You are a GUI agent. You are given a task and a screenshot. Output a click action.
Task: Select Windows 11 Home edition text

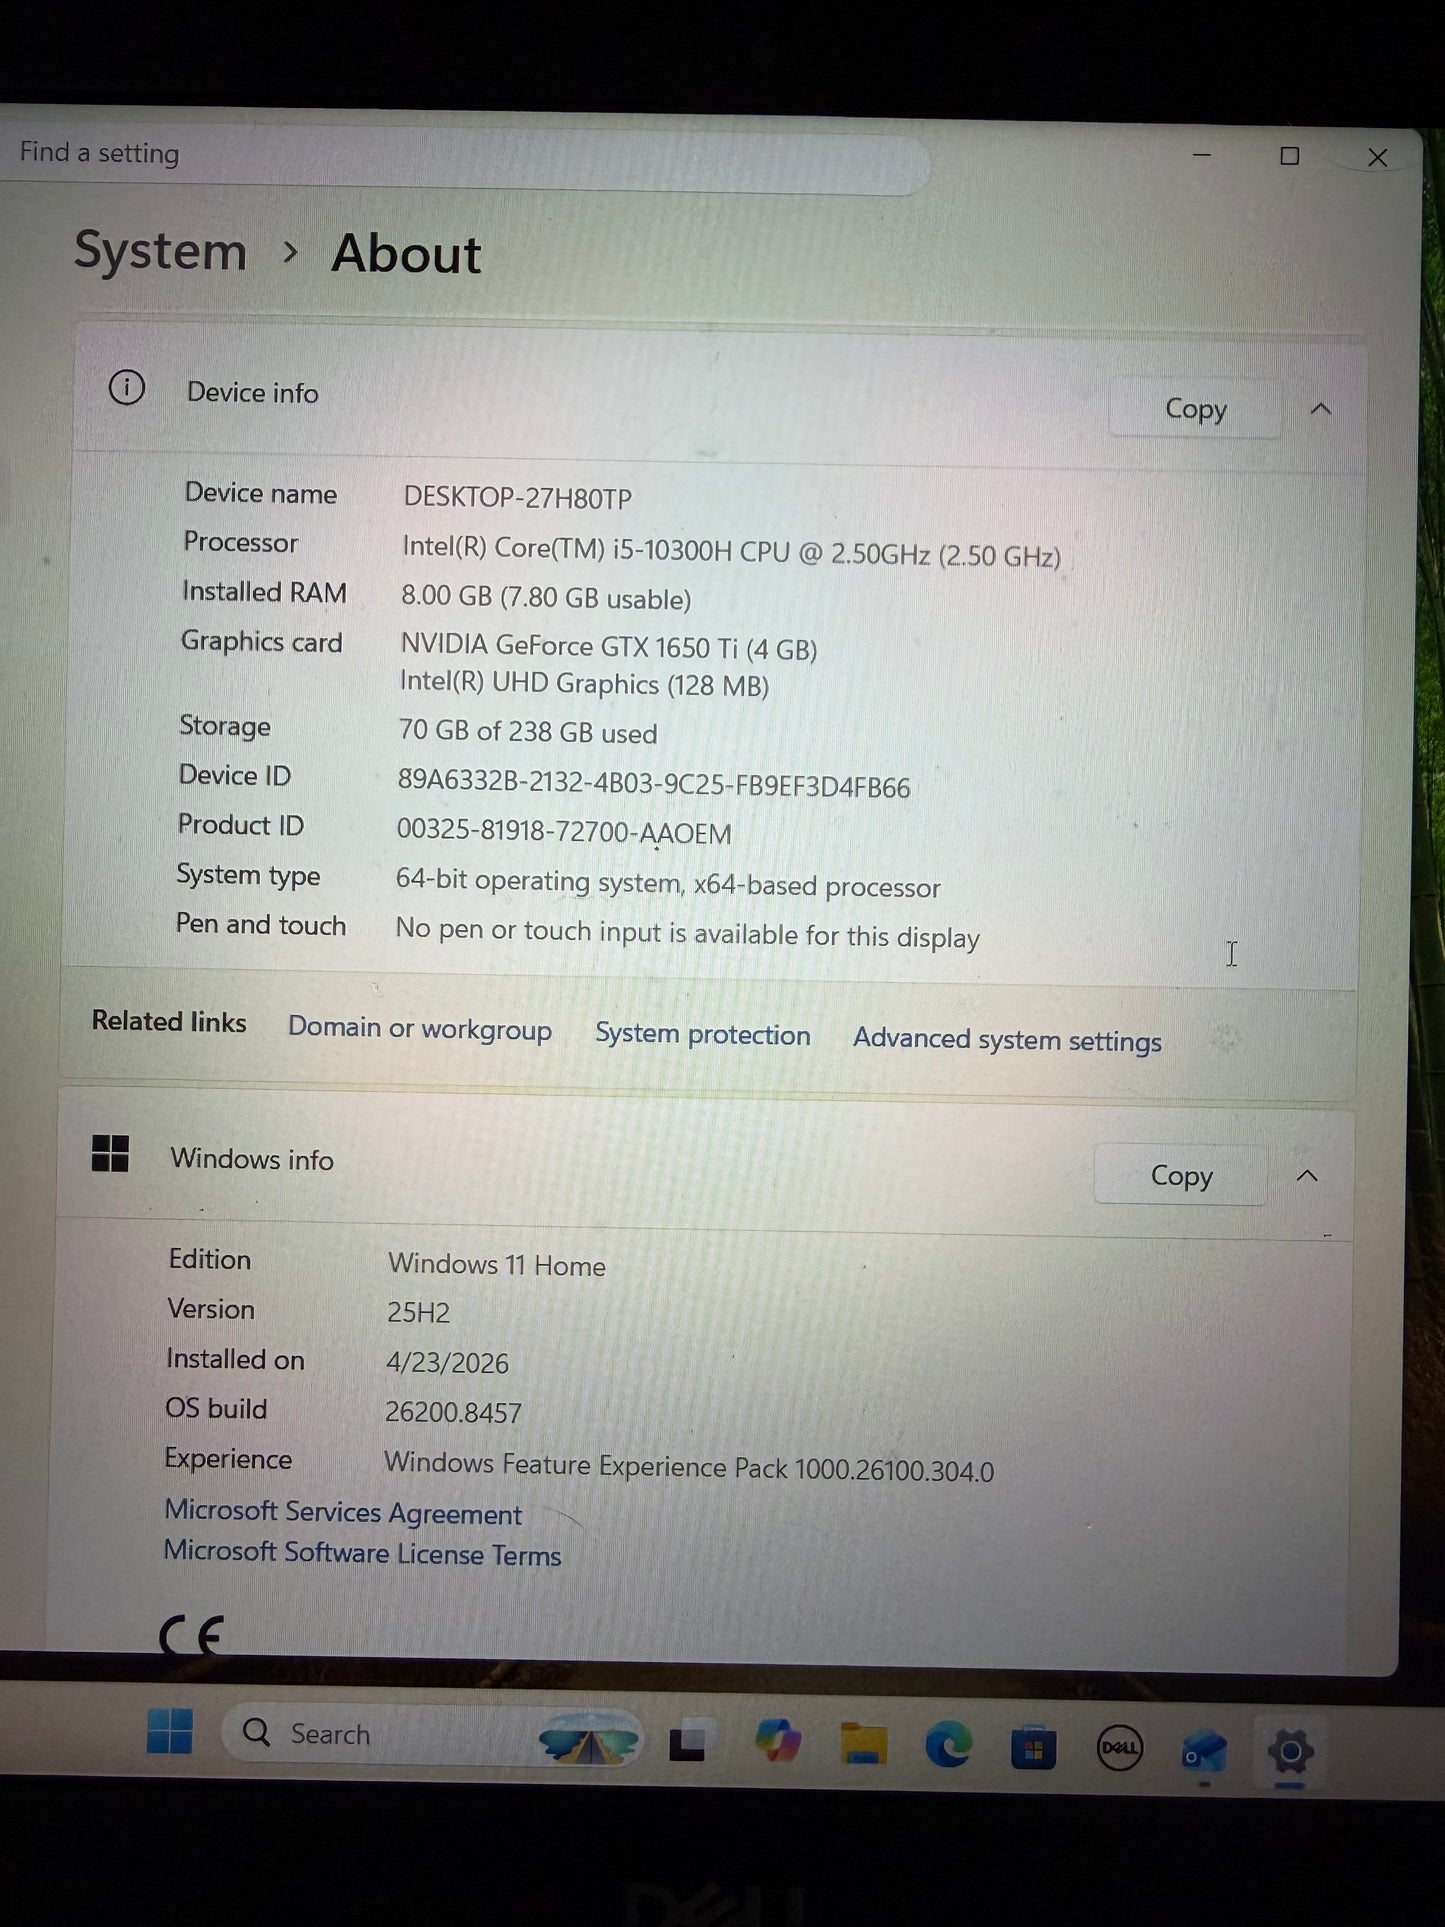(497, 1265)
